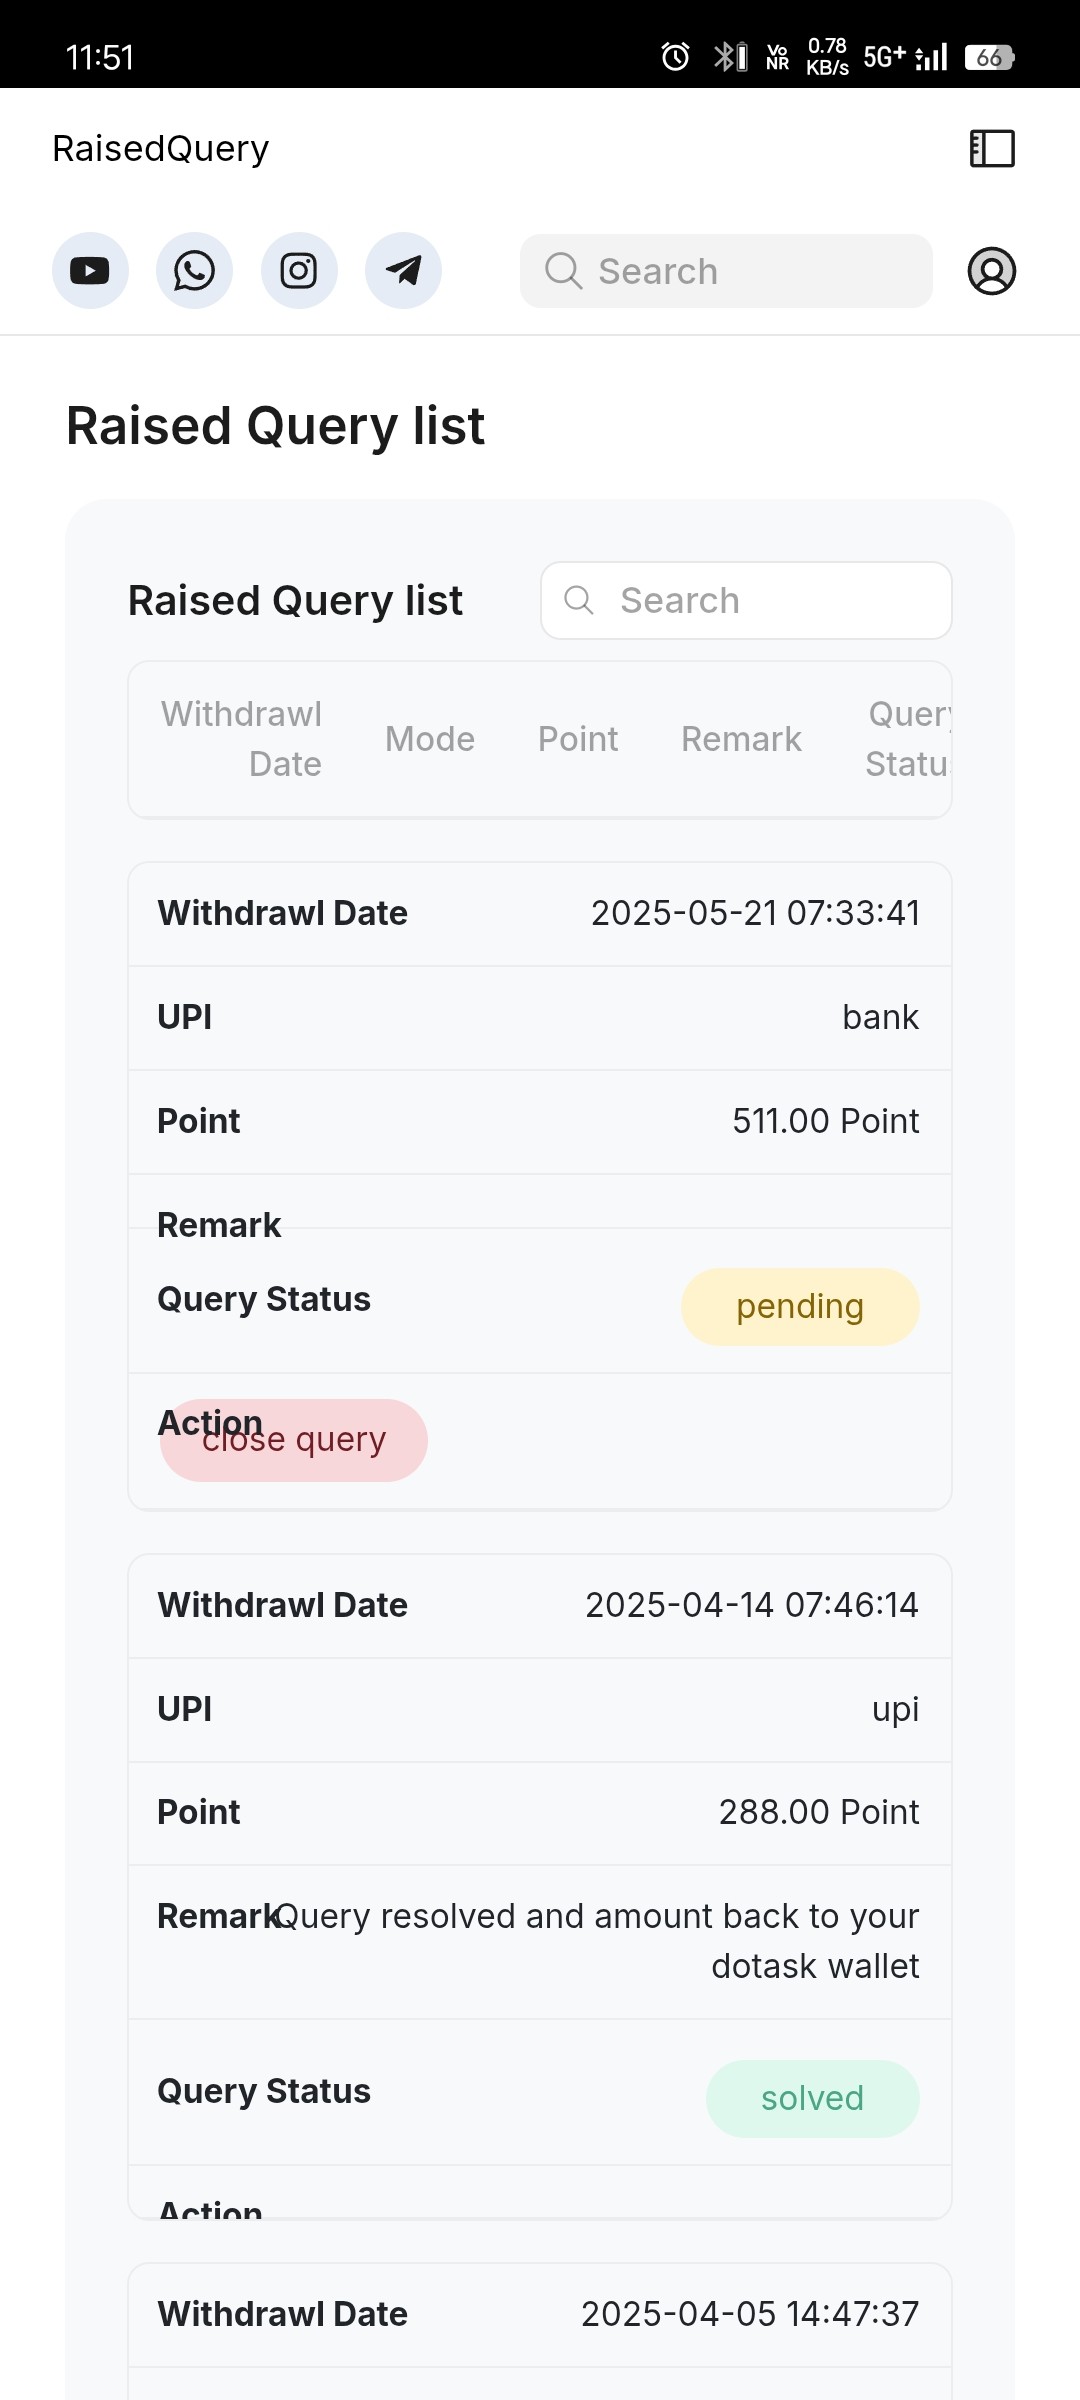1080x2400 pixels.
Task: Focus the Raised Query list Search box
Action: click(746, 600)
